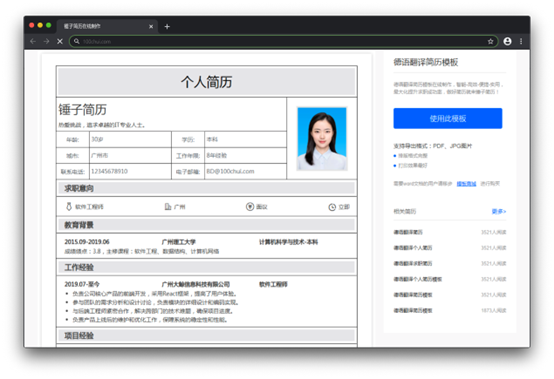Click the 8年经验 work years cell

coord(245,155)
